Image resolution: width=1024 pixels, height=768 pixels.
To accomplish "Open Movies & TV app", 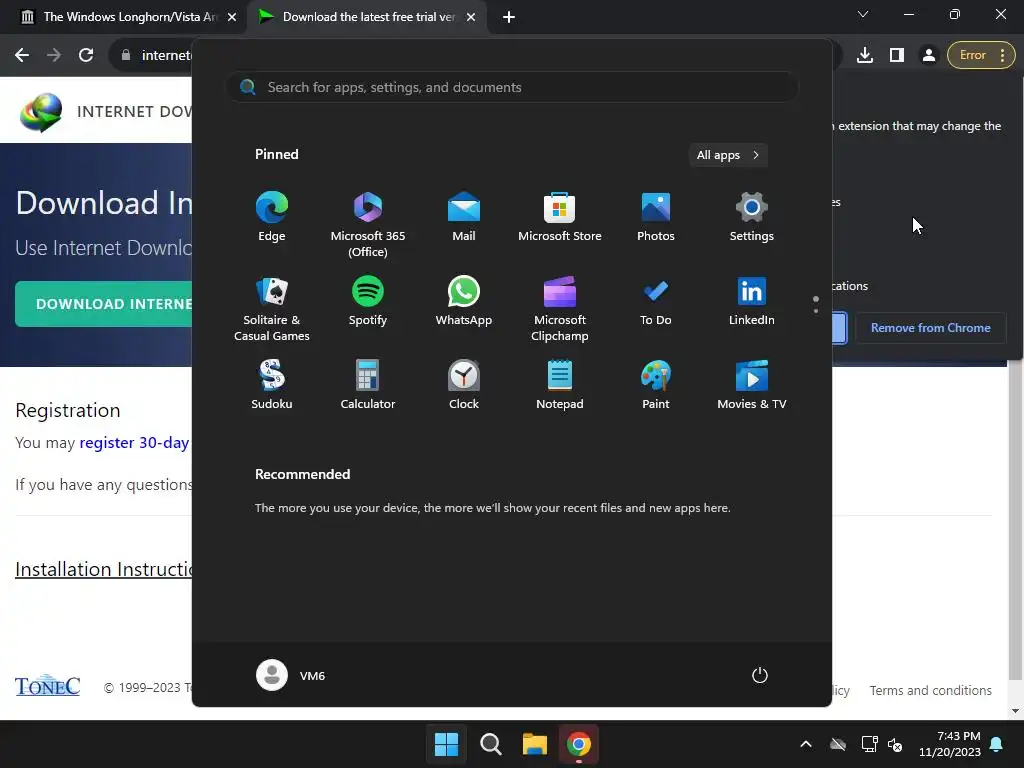I will point(752,385).
